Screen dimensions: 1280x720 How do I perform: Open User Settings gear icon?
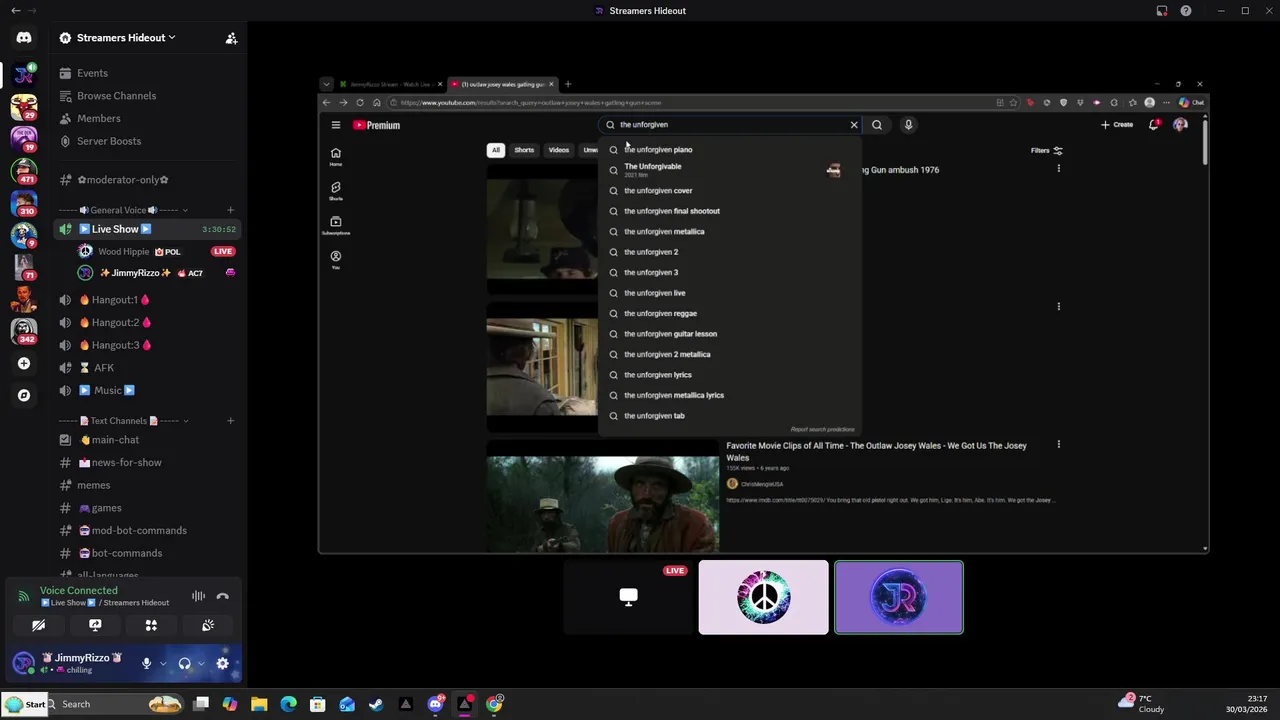[x=222, y=663]
